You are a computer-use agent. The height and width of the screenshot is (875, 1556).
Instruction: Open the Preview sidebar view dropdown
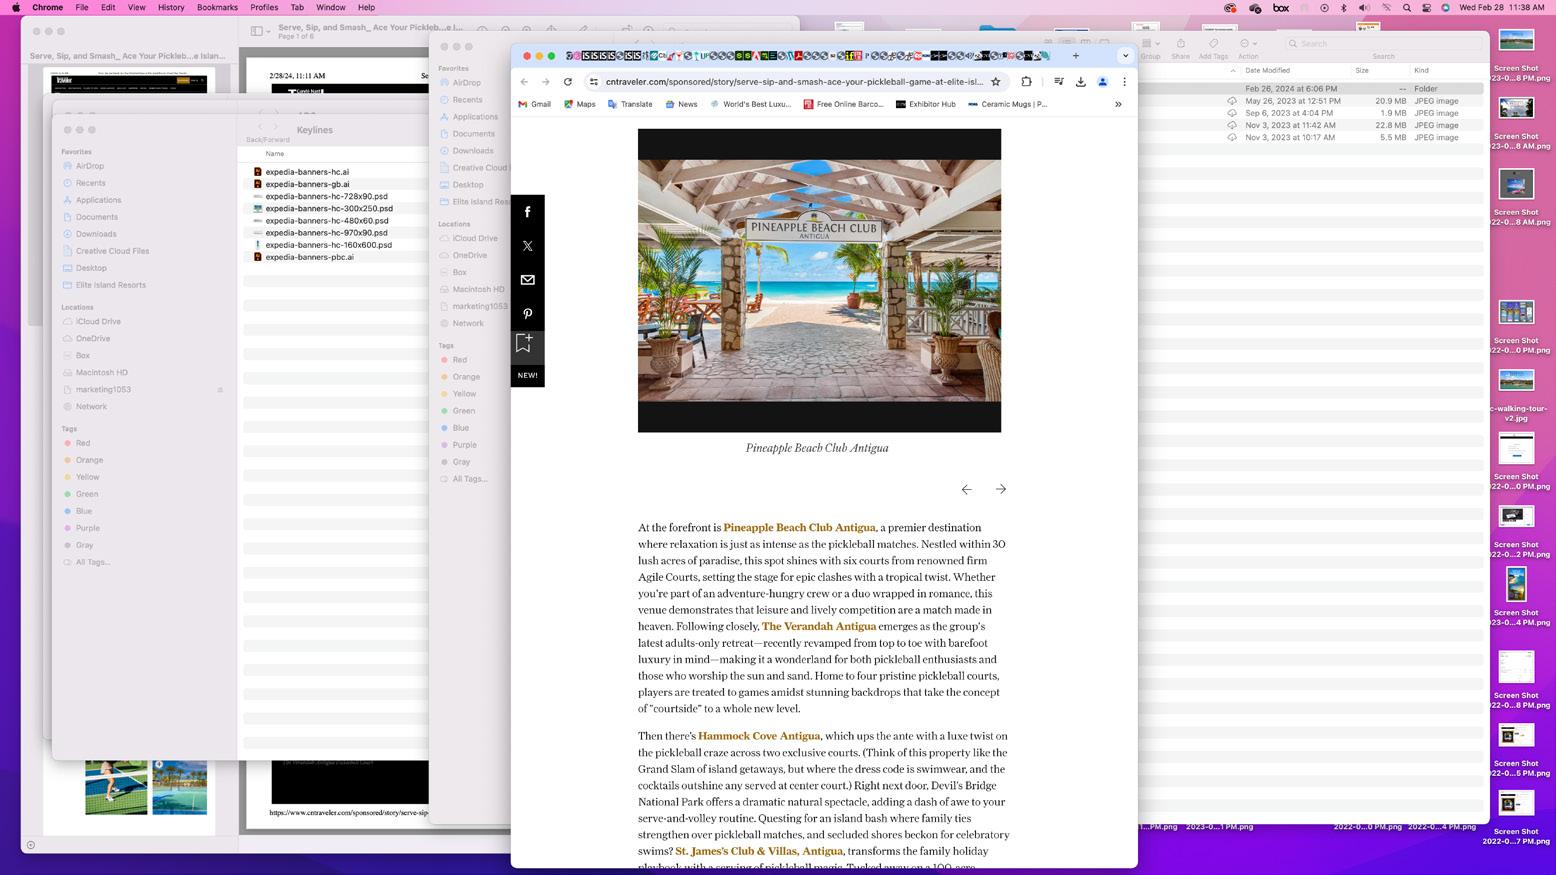click(261, 31)
